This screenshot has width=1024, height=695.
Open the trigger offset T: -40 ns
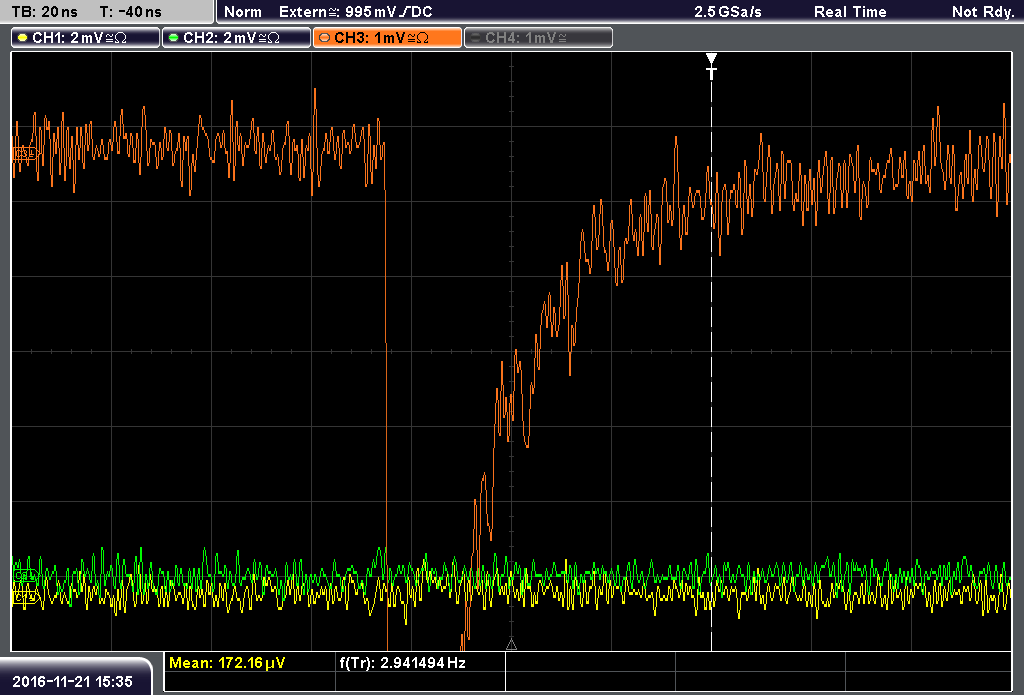pyautogui.click(x=131, y=12)
